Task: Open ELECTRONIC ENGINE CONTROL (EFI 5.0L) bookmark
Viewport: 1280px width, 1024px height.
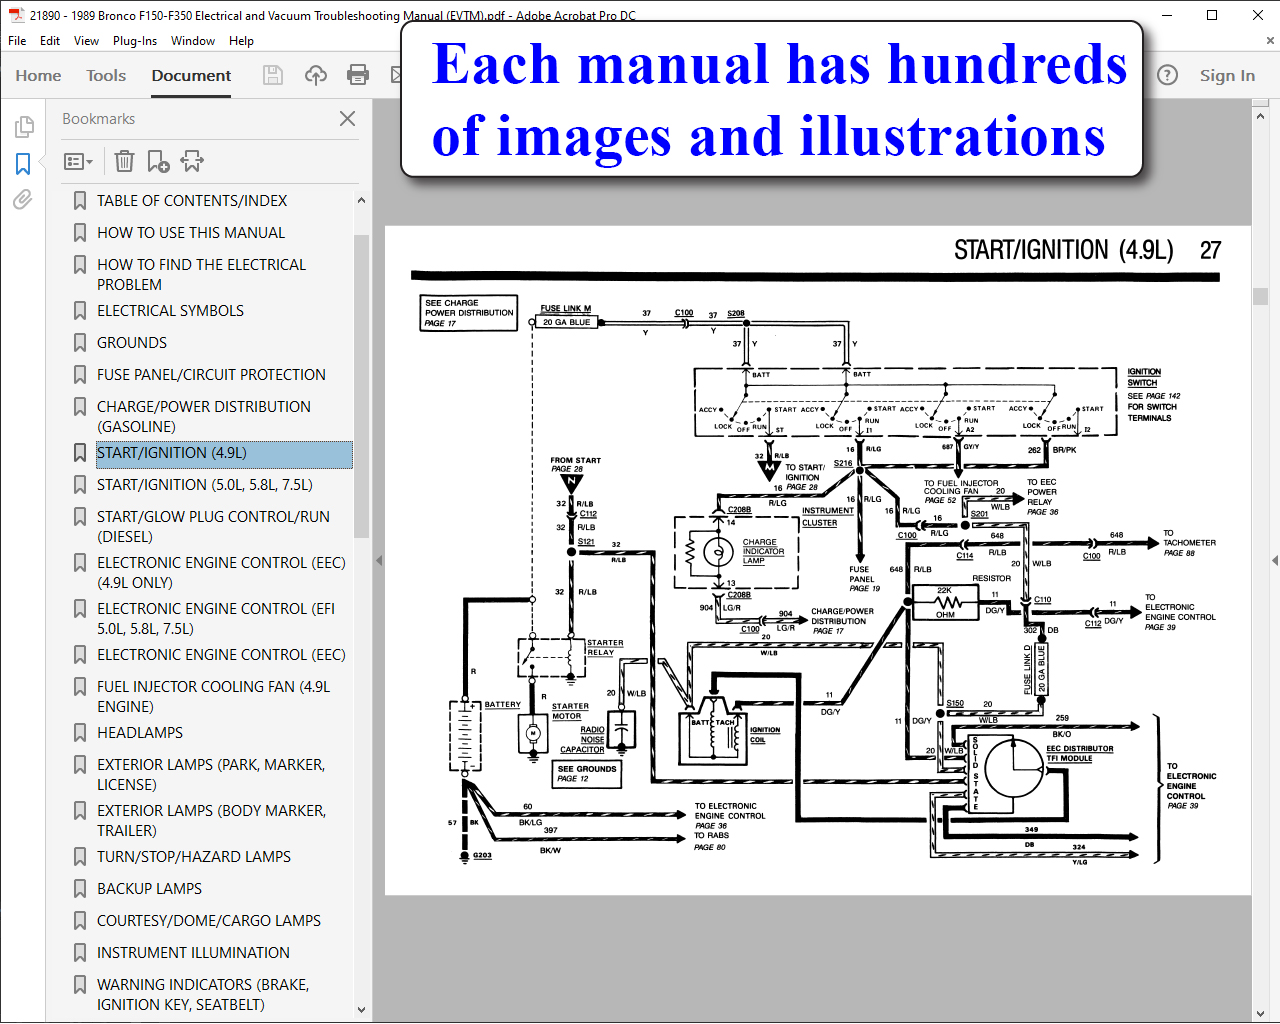Action: [216, 619]
